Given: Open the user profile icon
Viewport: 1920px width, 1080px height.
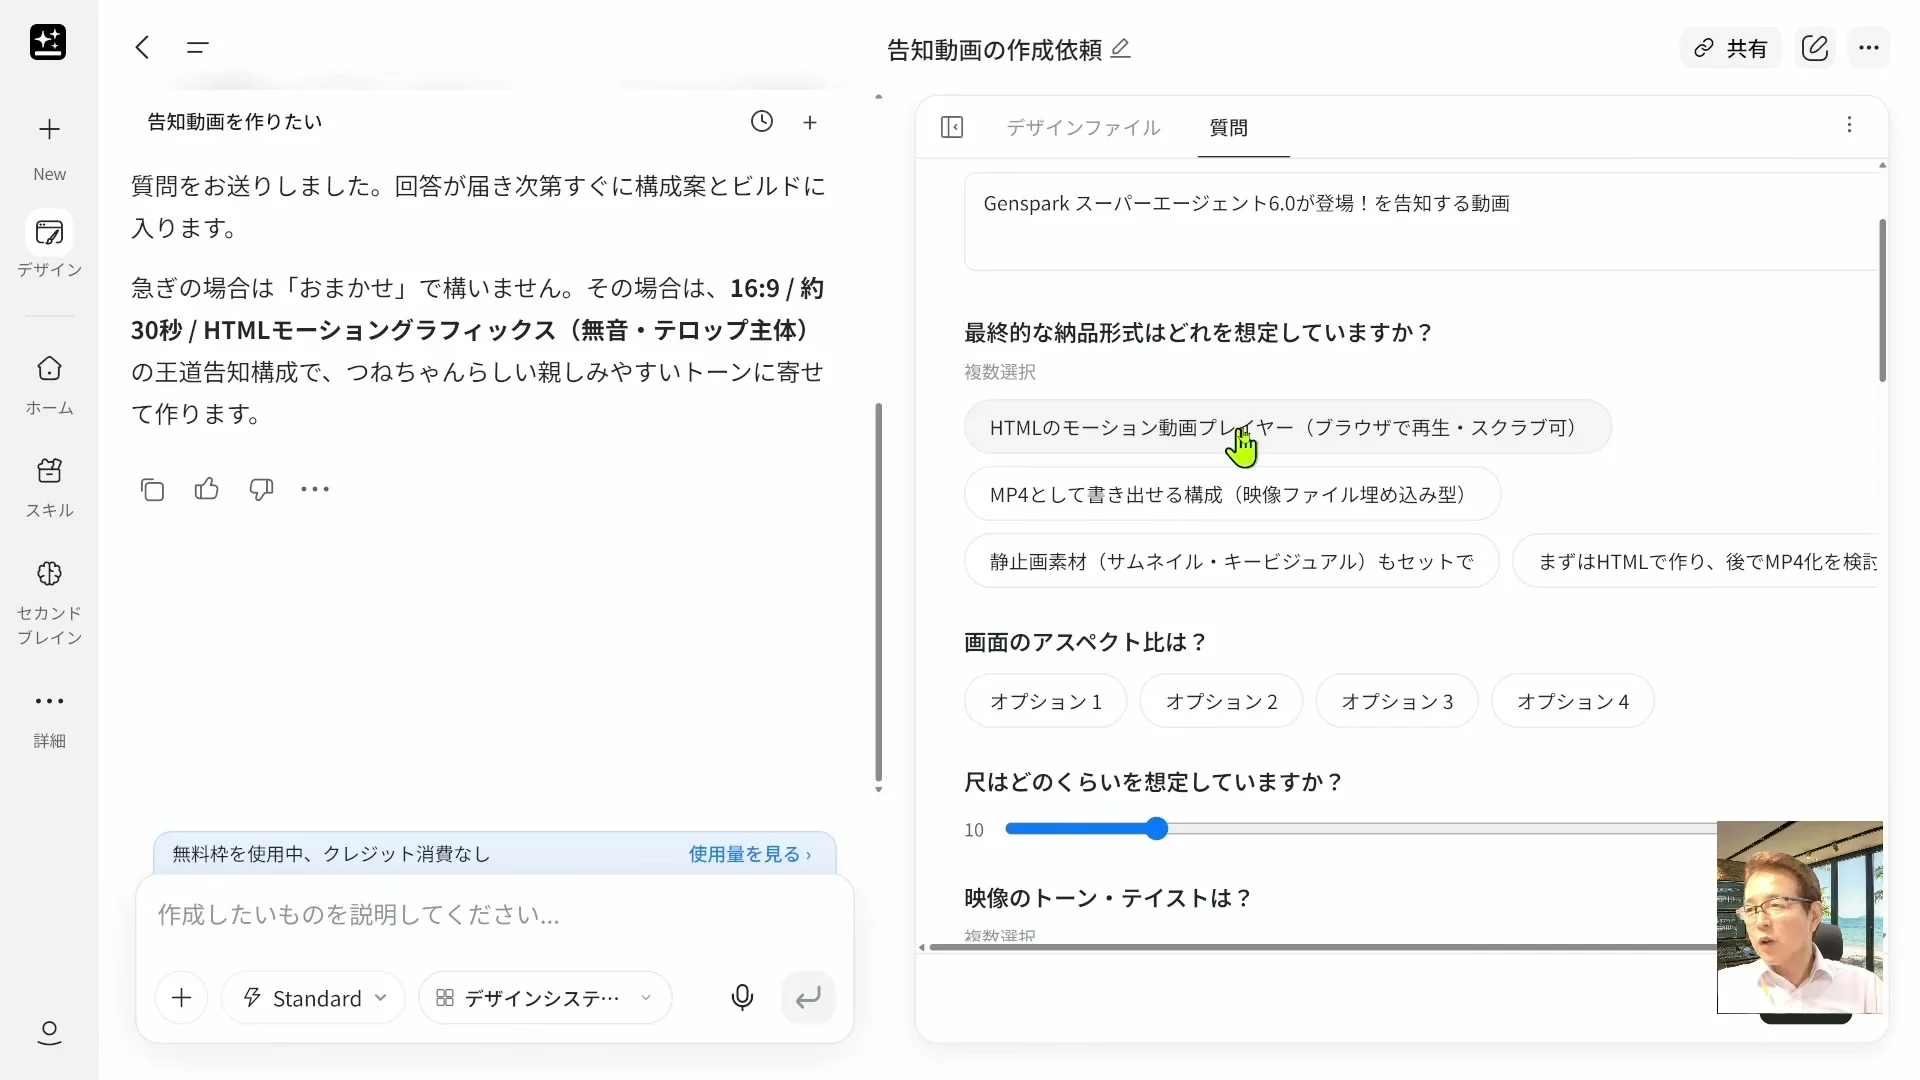Looking at the screenshot, I should [x=49, y=1033].
